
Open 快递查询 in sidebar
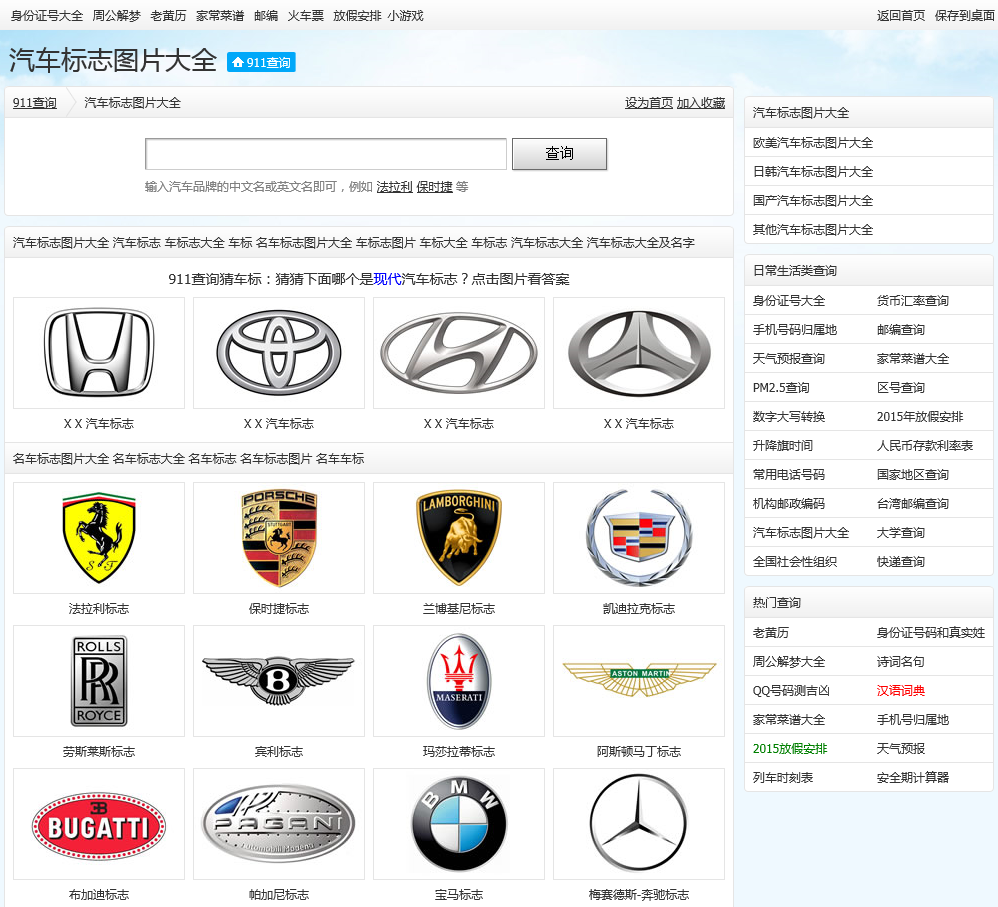pos(901,561)
